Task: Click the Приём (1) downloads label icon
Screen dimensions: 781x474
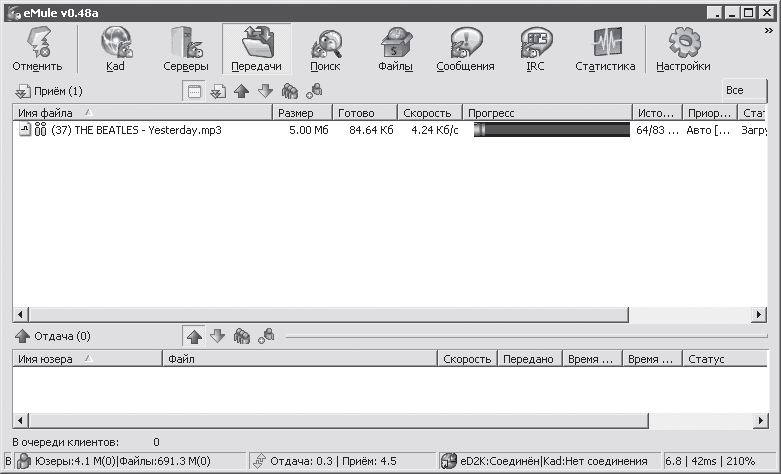Action: click(x=23, y=92)
